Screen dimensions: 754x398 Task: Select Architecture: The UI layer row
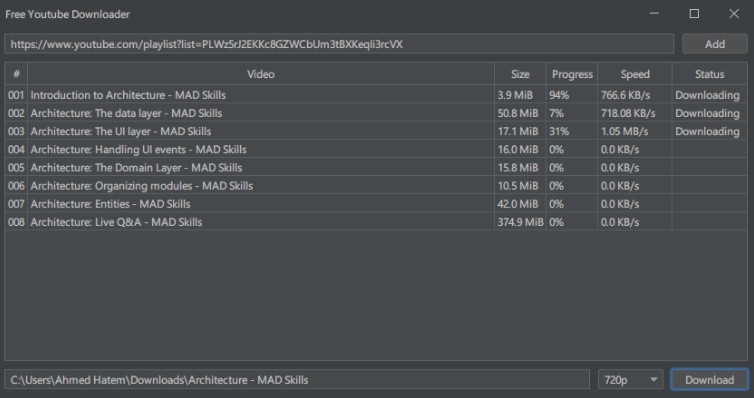(376, 131)
